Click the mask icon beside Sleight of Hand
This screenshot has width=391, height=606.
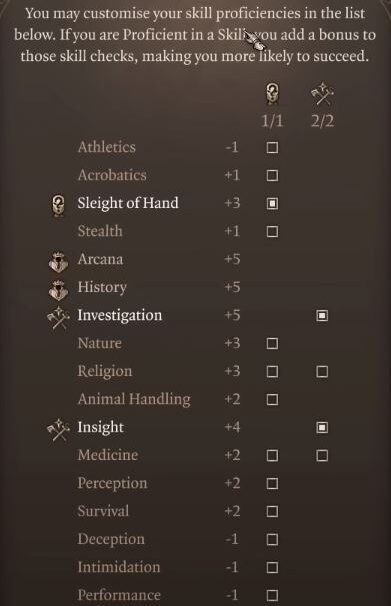pos(58,205)
